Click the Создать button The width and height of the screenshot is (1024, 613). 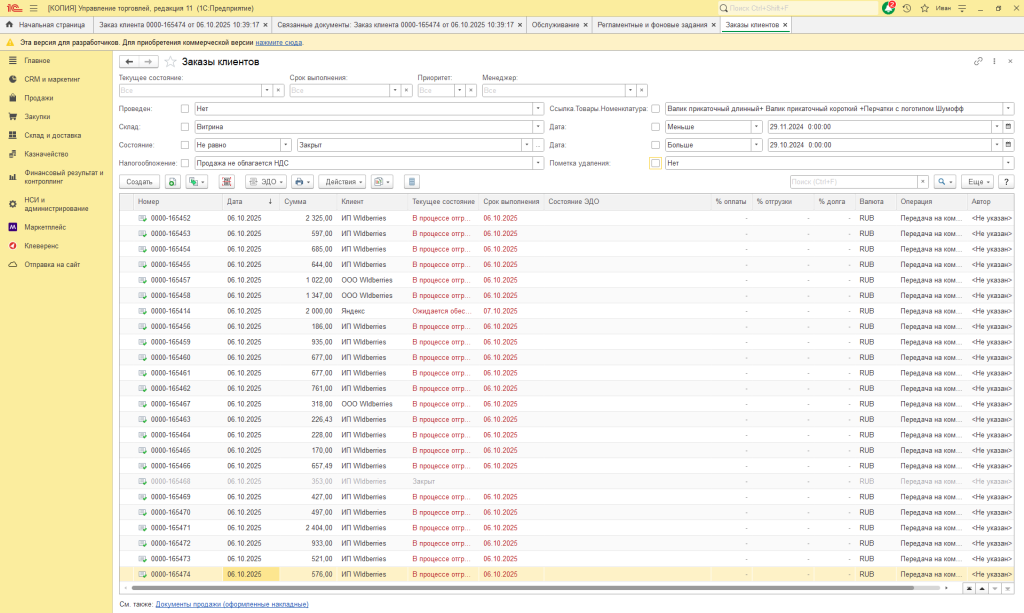pos(139,182)
